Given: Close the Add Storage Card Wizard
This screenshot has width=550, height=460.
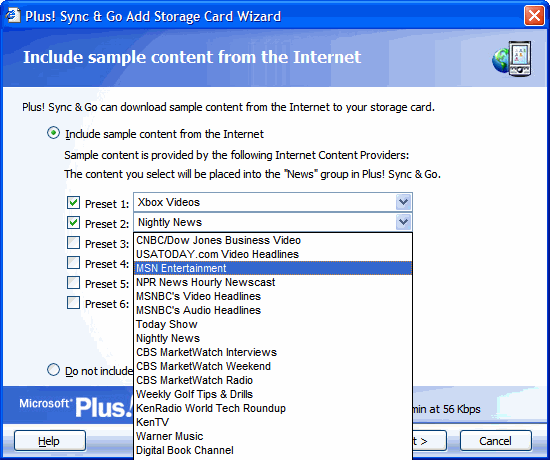Looking at the screenshot, I should coord(534,16).
